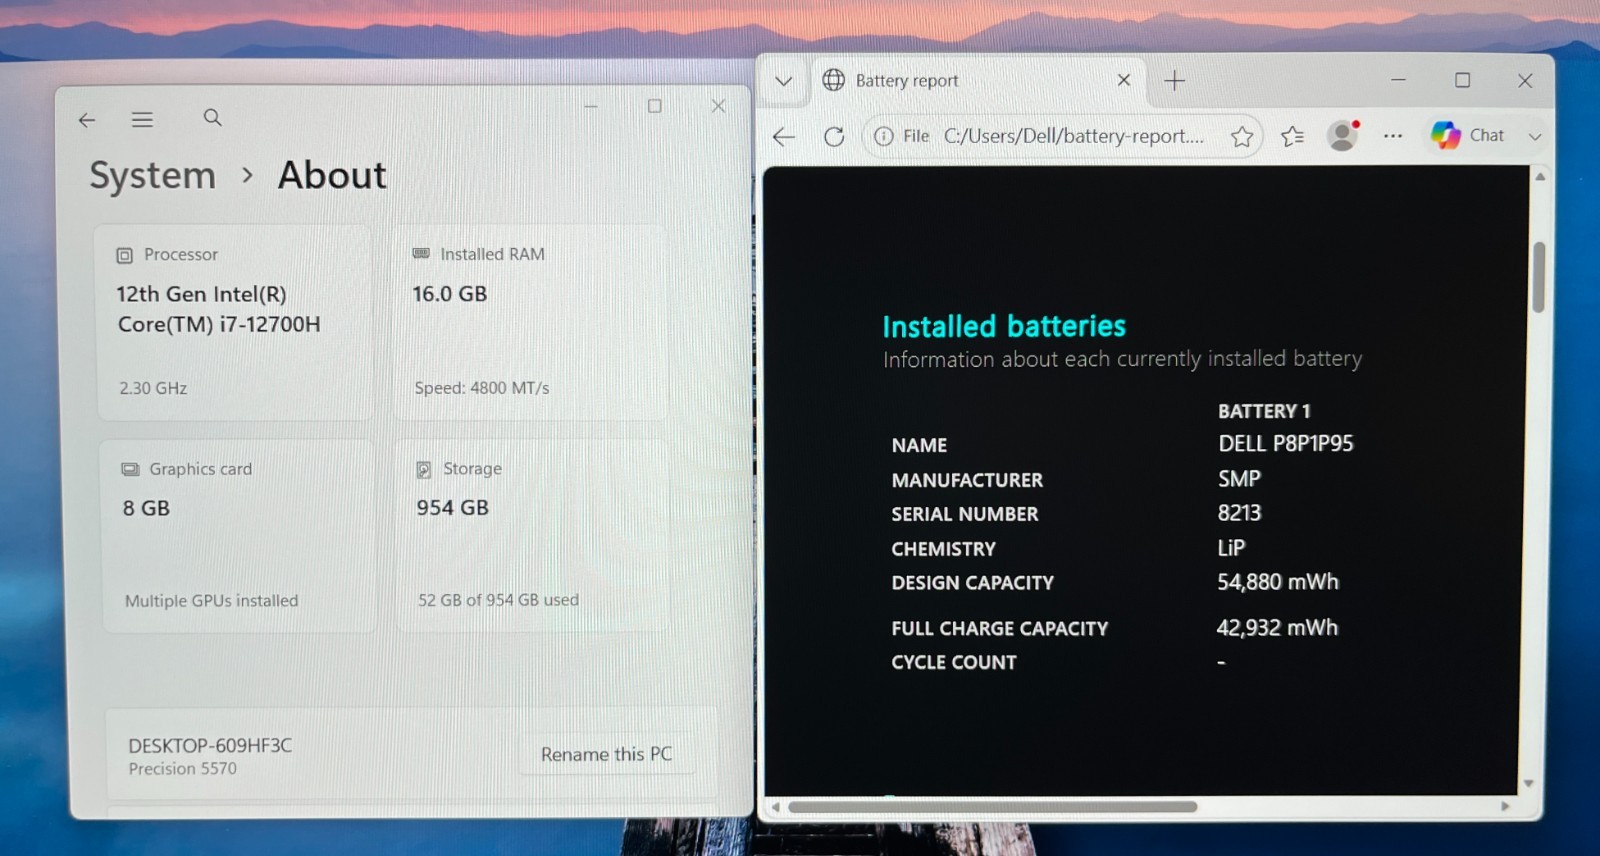The image size is (1600, 856).
Task: Go back in the Edge browser
Action: [784, 137]
